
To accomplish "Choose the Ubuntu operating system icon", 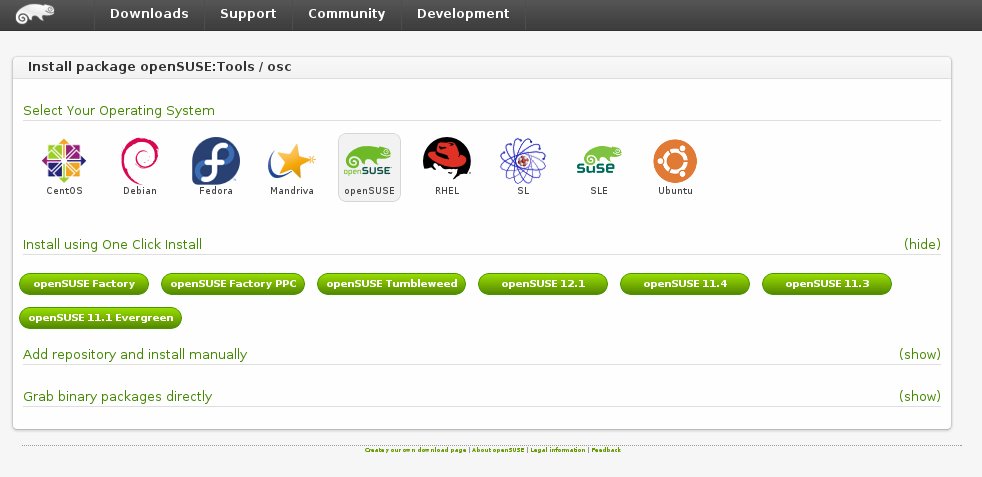I will pos(675,161).
